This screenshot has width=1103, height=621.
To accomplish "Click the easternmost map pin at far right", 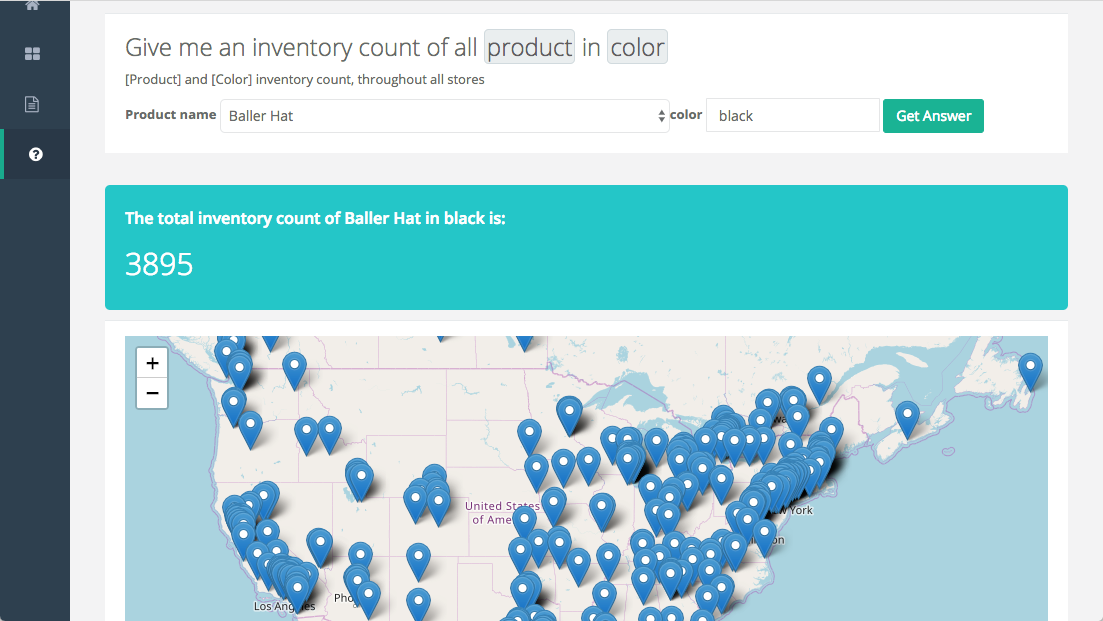I will [1030, 369].
